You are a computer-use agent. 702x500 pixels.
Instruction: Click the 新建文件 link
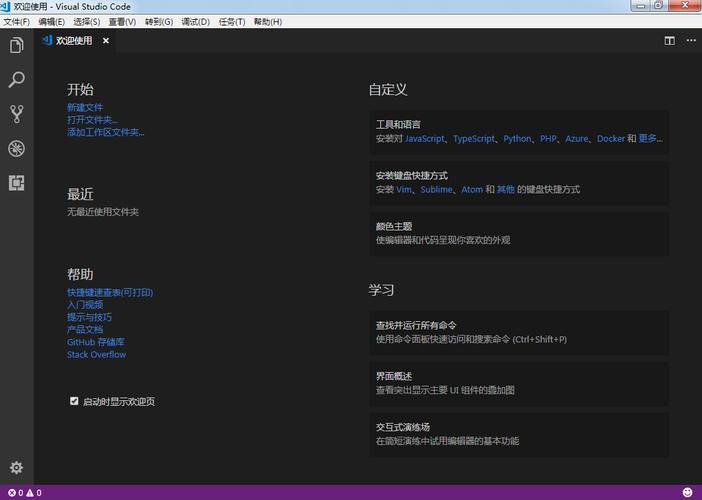(x=85, y=107)
